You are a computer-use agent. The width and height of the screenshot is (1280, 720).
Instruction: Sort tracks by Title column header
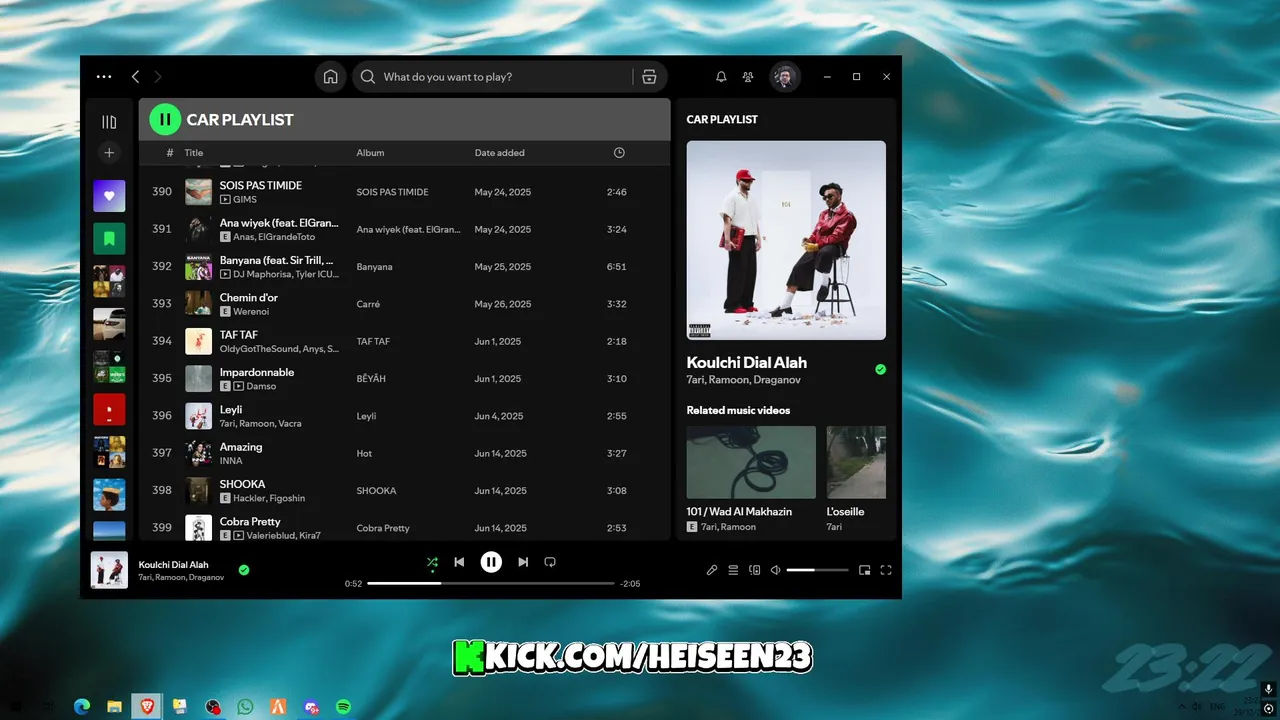click(x=194, y=153)
